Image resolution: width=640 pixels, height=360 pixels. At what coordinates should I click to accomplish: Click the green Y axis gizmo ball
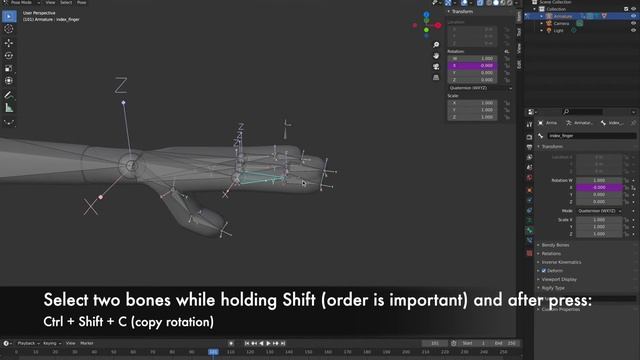click(x=427, y=30)
